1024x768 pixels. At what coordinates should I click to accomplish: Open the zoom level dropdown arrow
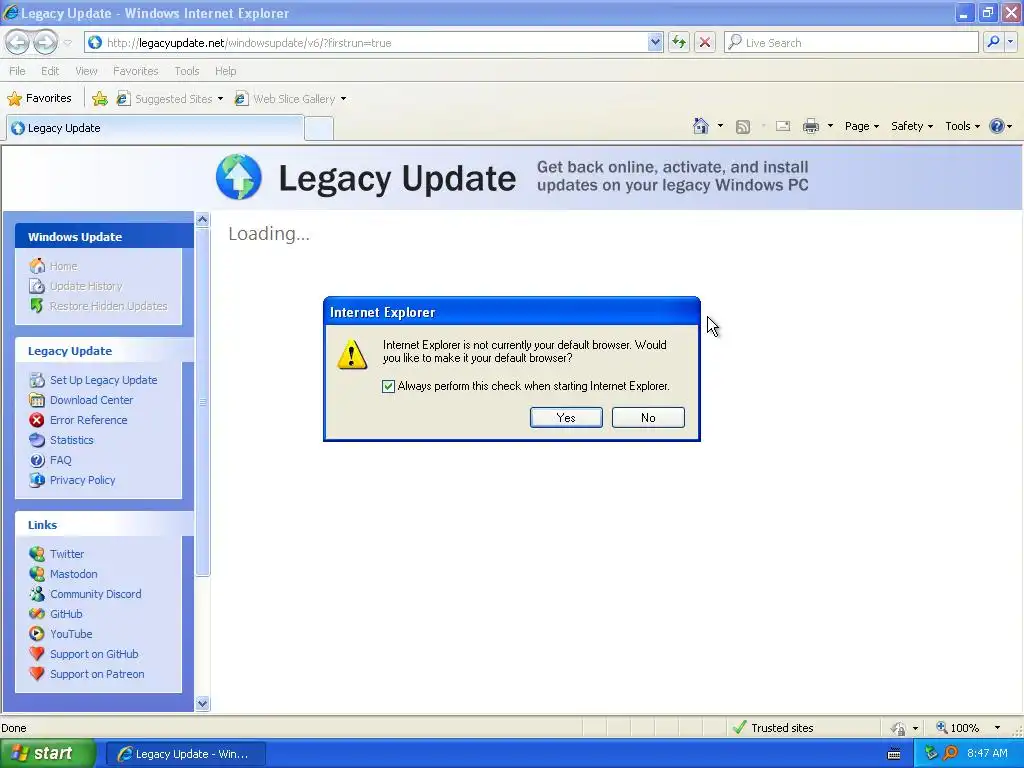[x=997, y=728]
